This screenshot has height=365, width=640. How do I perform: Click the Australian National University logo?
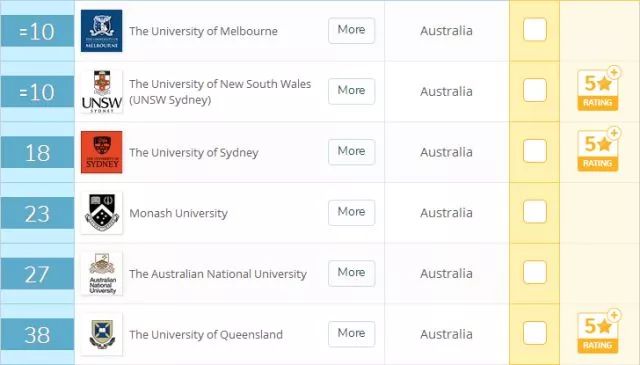click(x=101, y=274)
